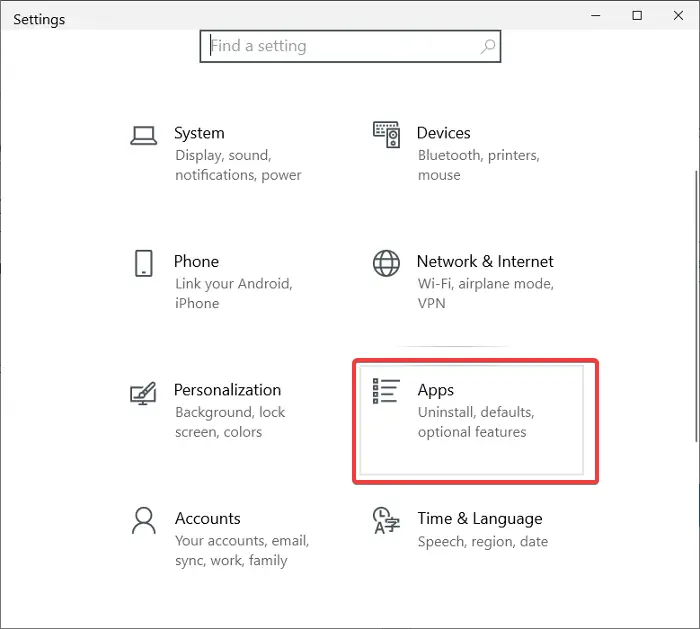Maximize the Settings window
Image resolution: width=700 pixels, height=629 pixels.
pyautogui.click(x=637, y=16)
